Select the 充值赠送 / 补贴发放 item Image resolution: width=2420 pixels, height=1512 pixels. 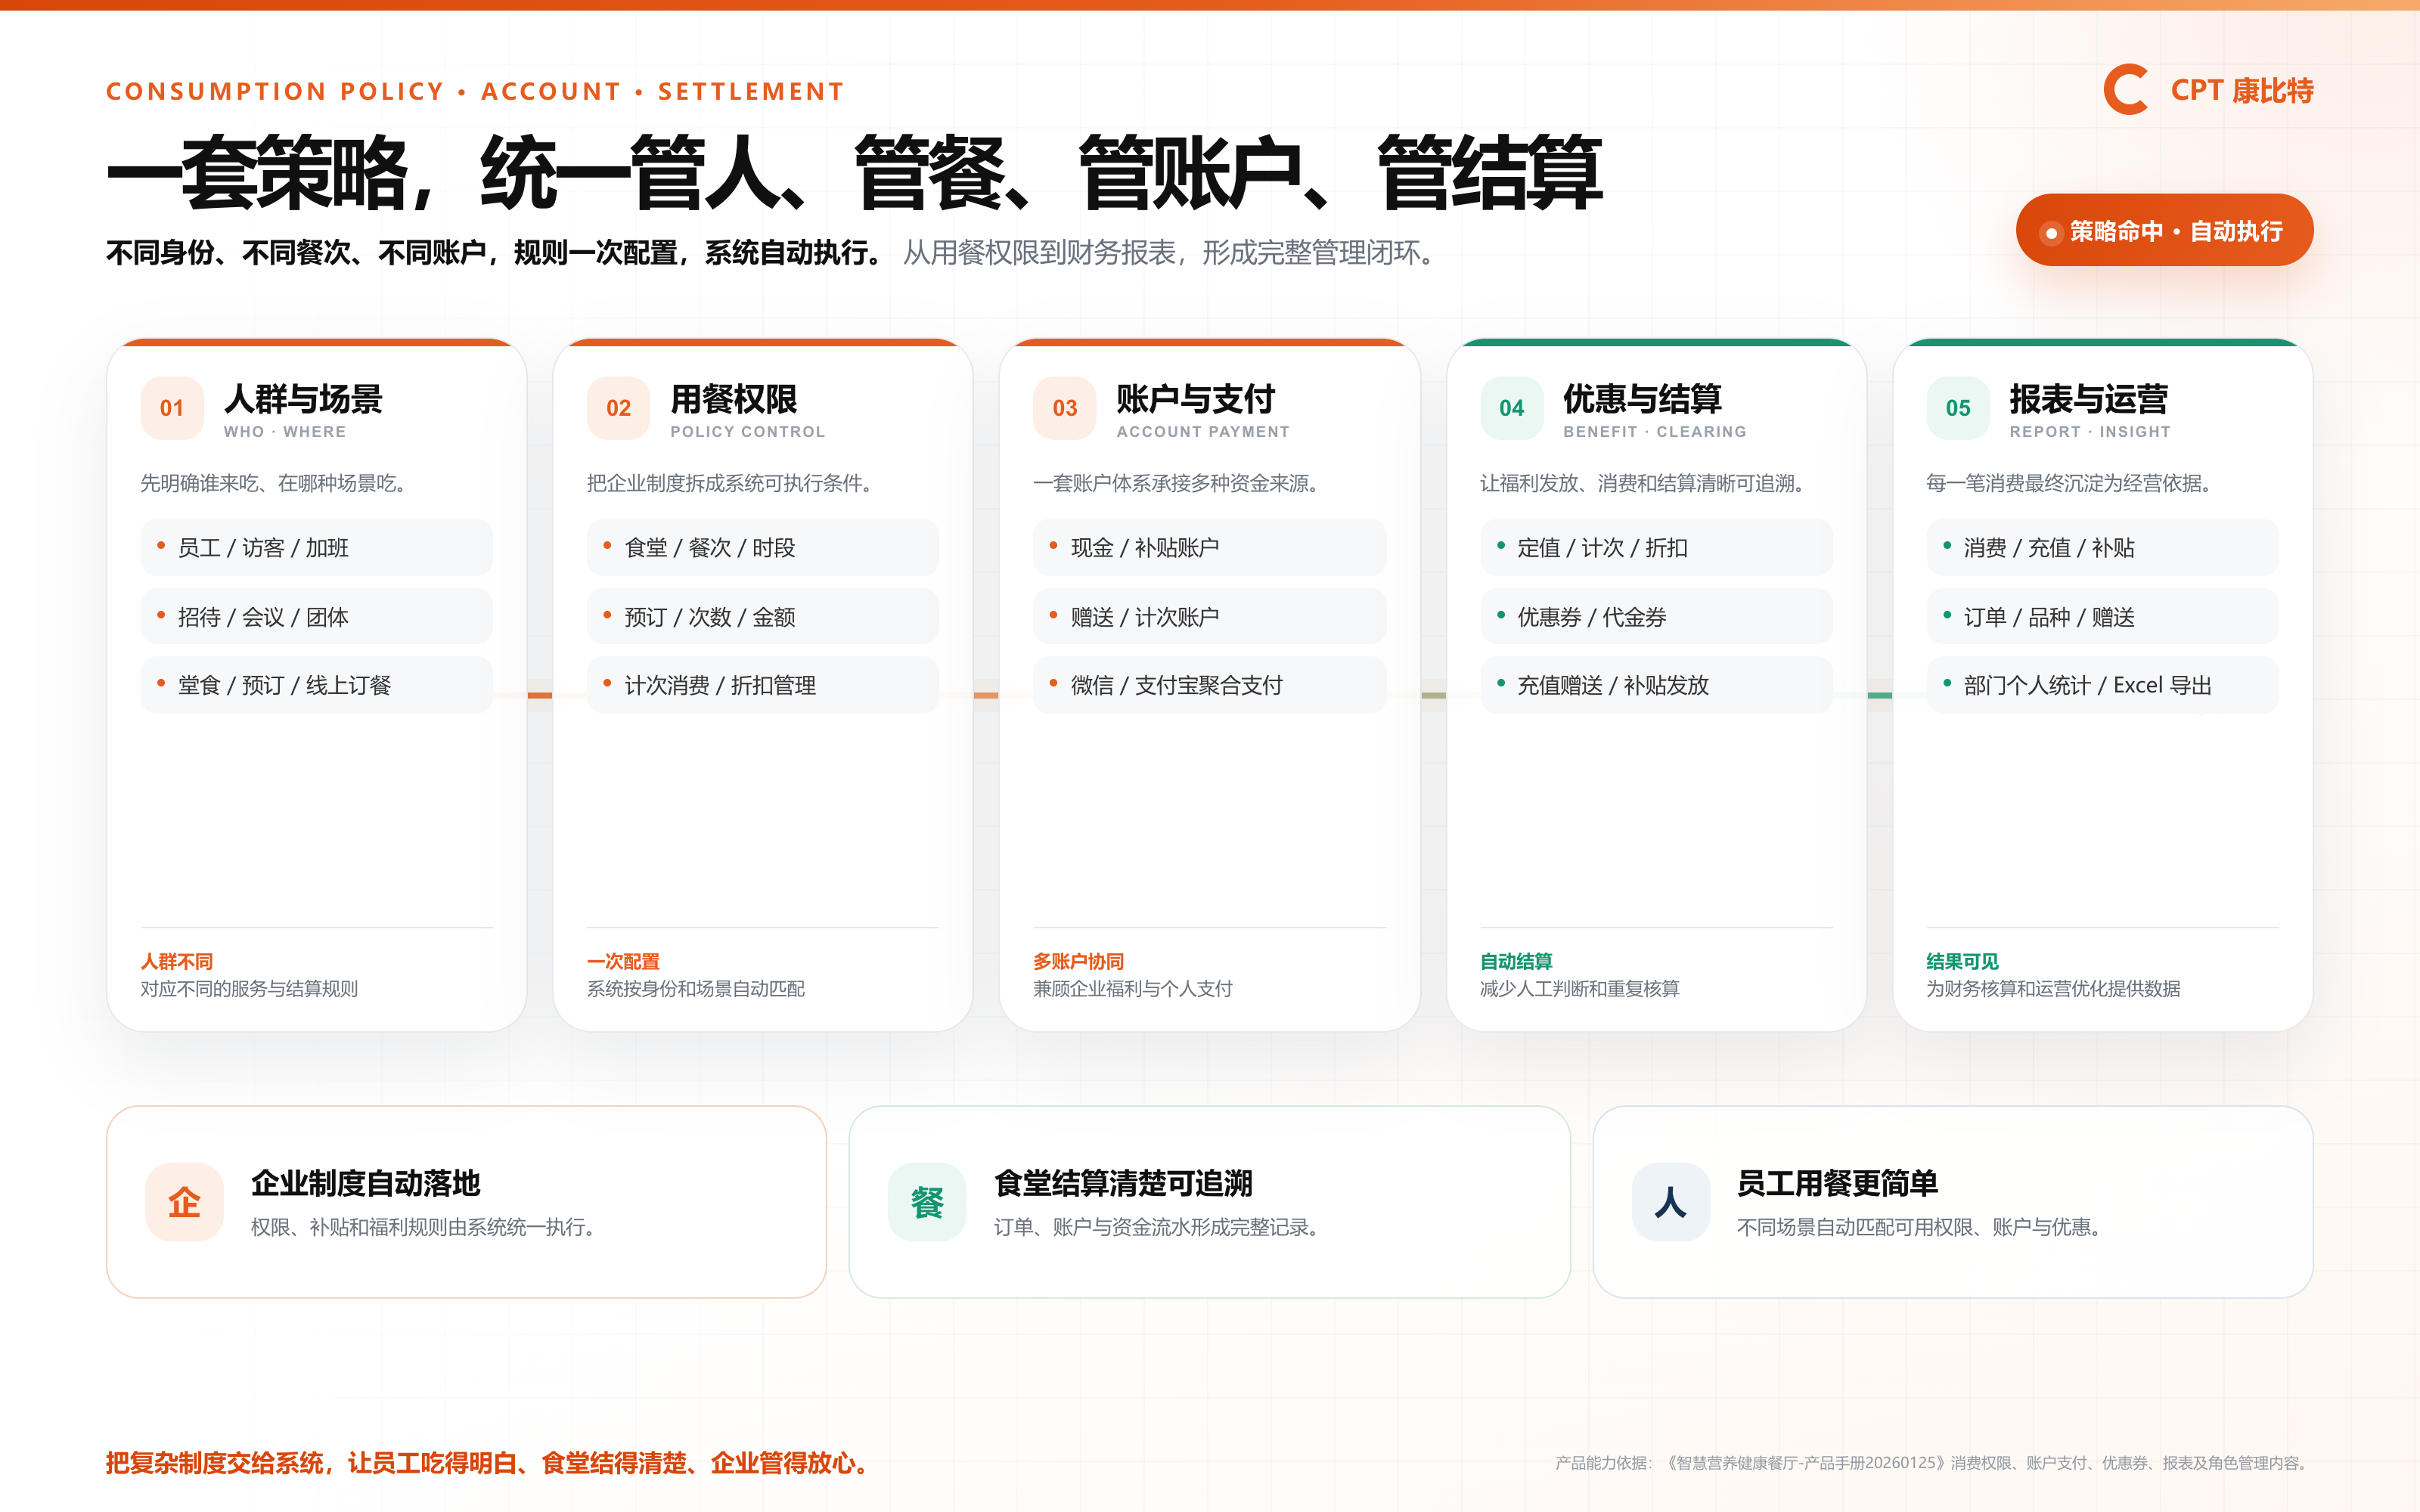1656,685
